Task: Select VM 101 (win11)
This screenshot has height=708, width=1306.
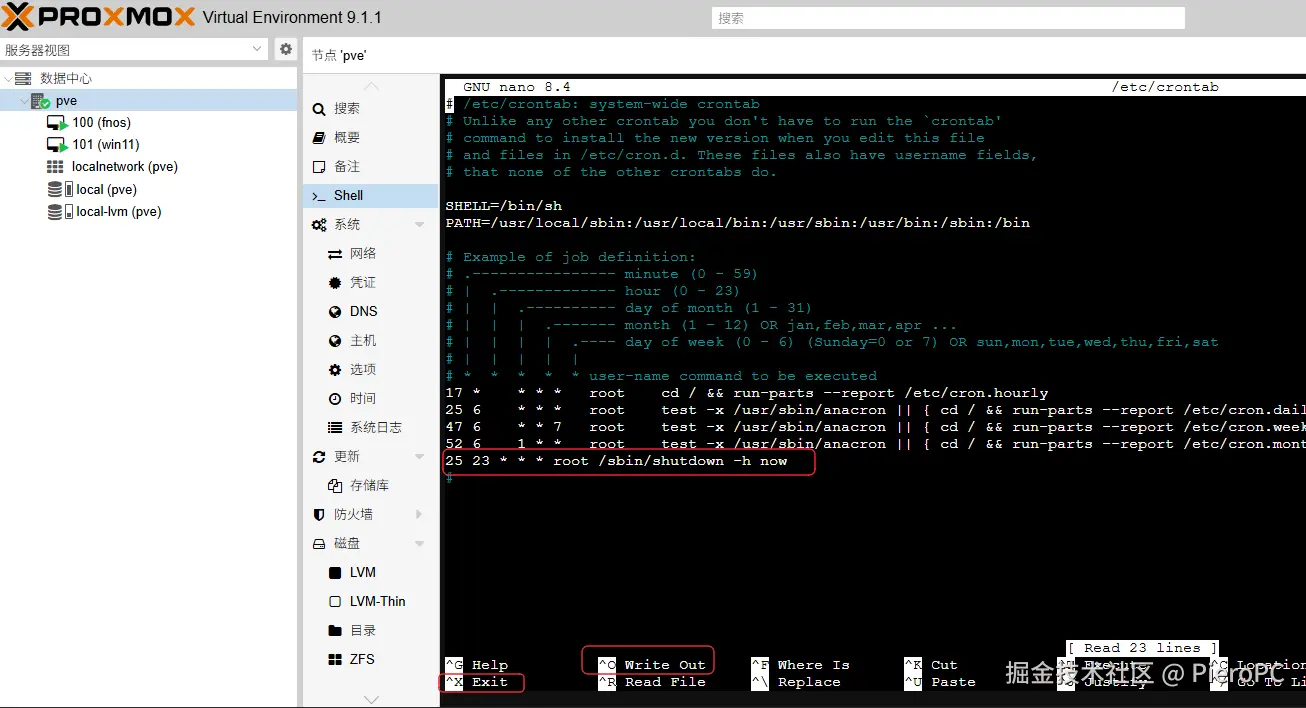Action: (105, 144)
